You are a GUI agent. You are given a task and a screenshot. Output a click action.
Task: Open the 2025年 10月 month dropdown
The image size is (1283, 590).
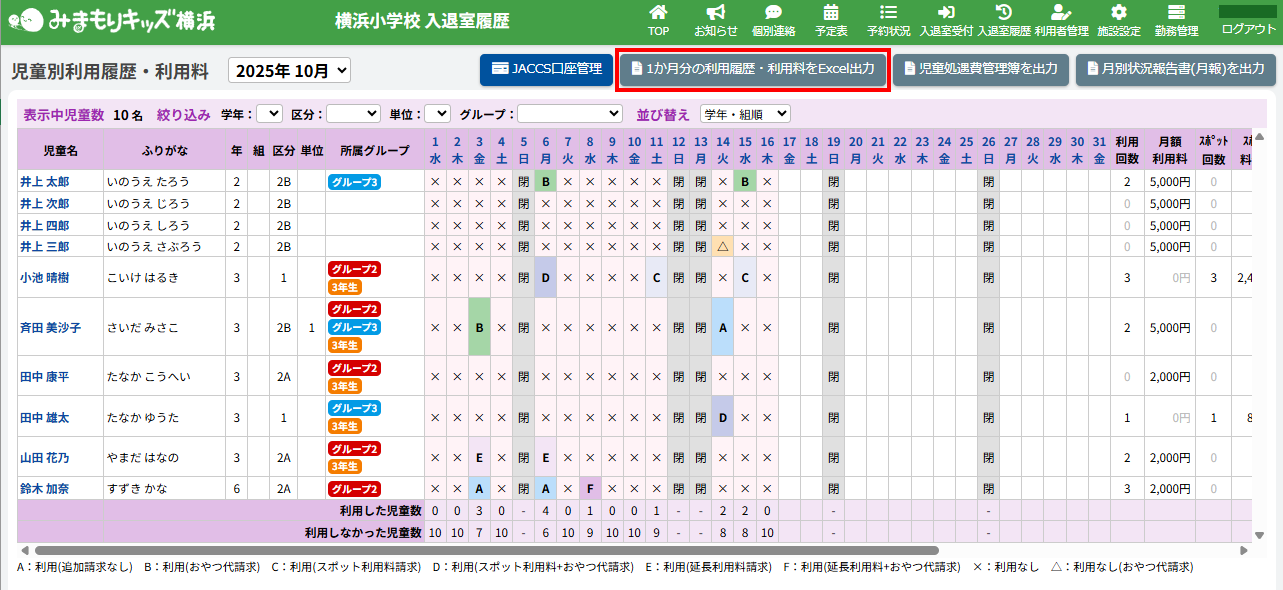290,70
